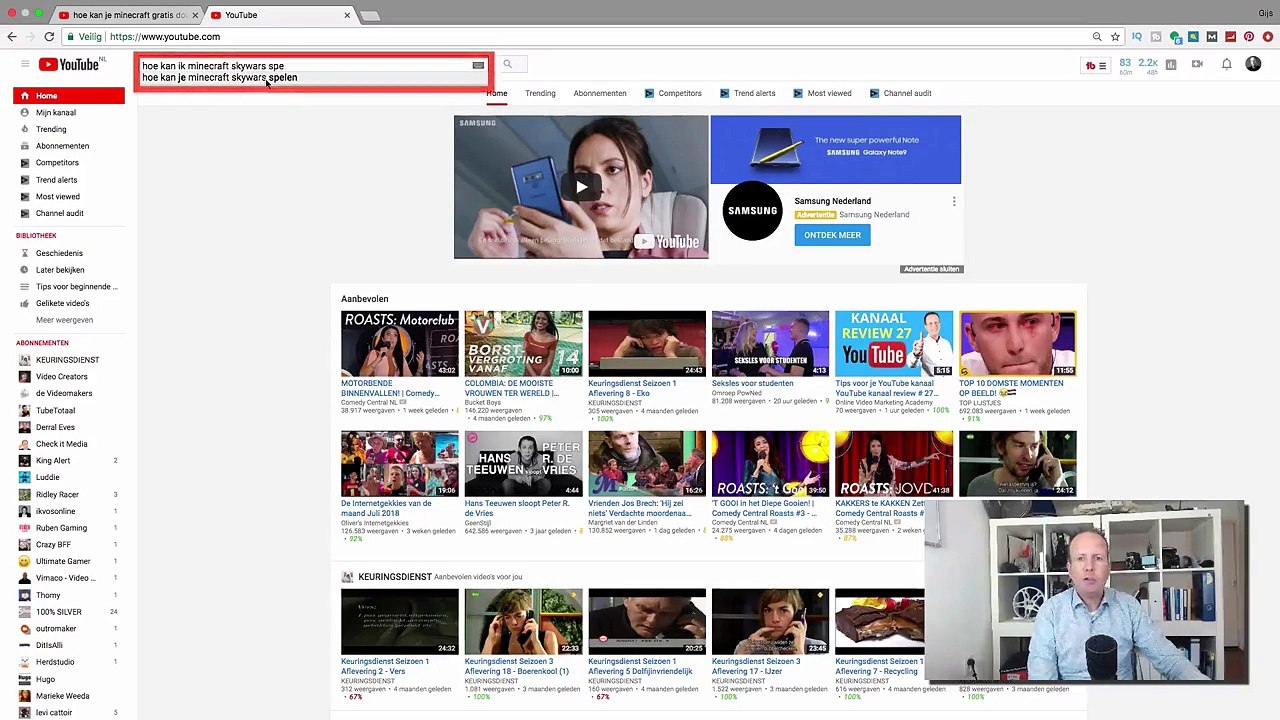This screenshot has width=1280, height=720.
Task: Click the YouTube search input field
Action: tap(313, 65)
